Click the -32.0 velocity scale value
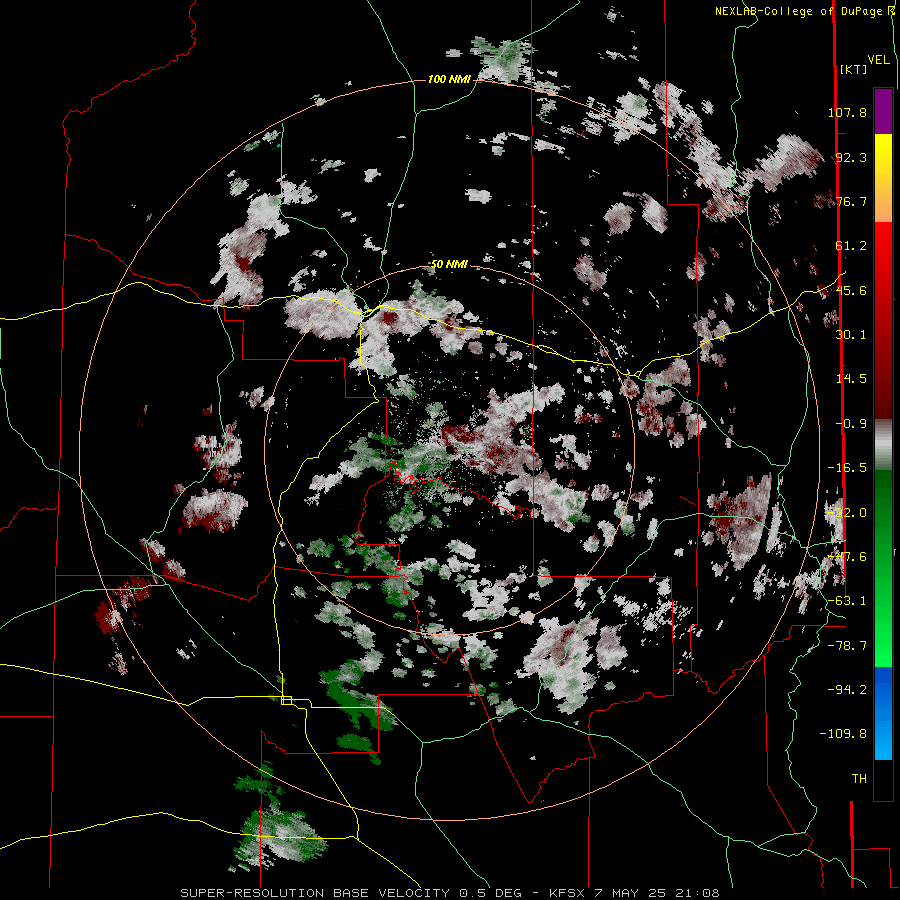The width and height of the screenshot is (900, 900). coord(847,513)
